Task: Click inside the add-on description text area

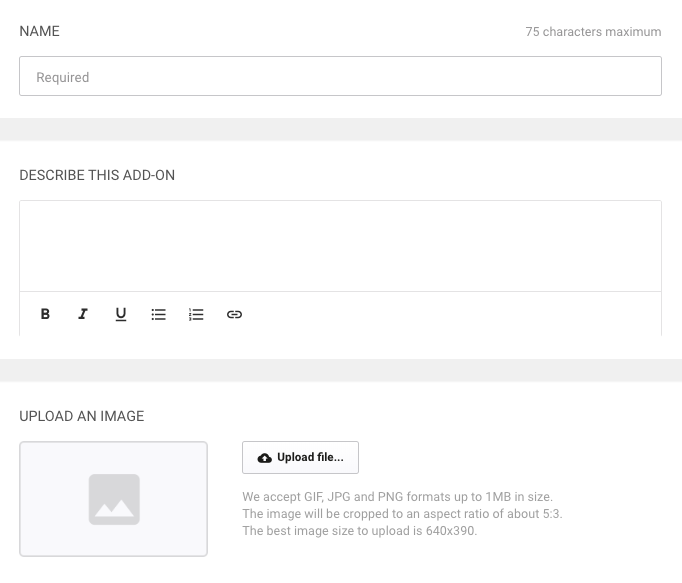Action: (340, 246)
